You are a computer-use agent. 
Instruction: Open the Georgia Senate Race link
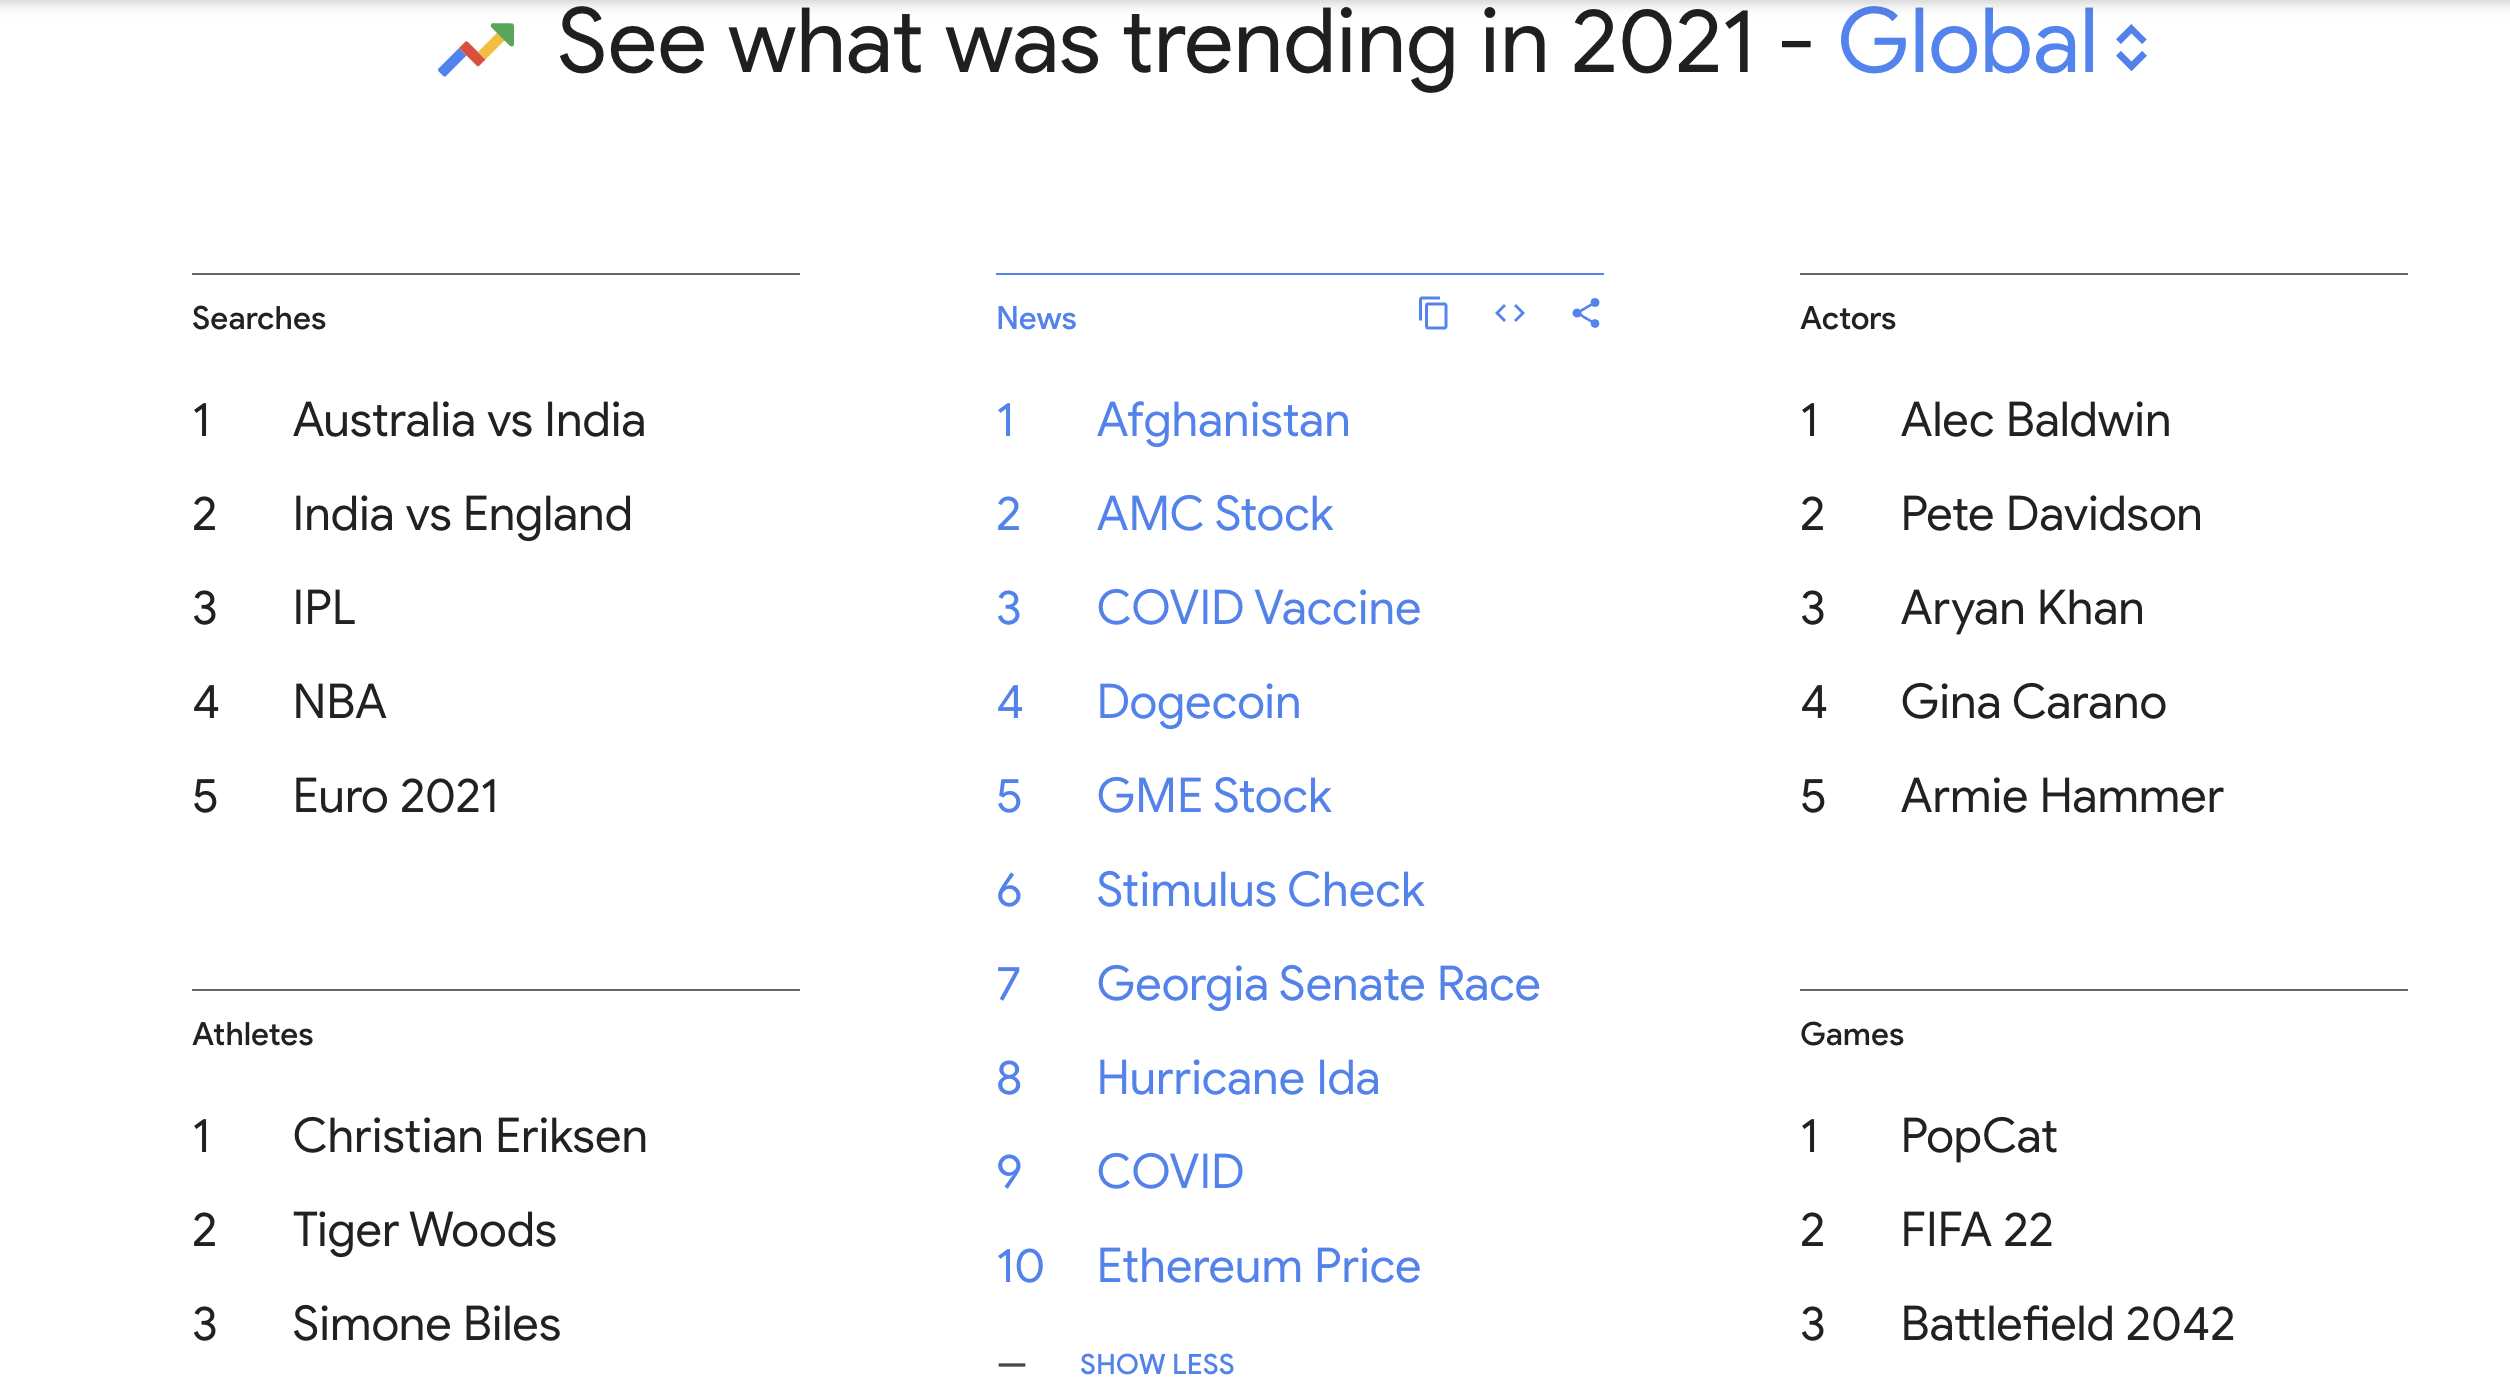(x=1317, y=984)
